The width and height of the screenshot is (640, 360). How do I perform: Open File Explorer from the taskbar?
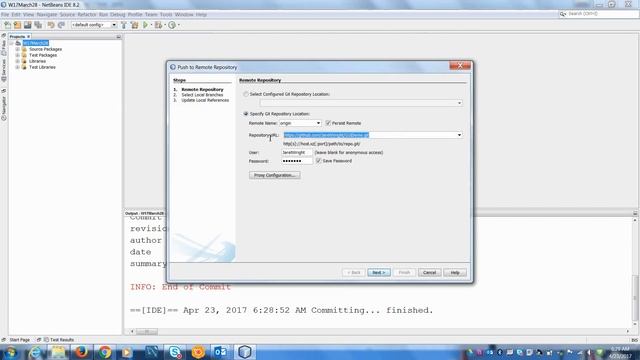[x=58, y=351]
